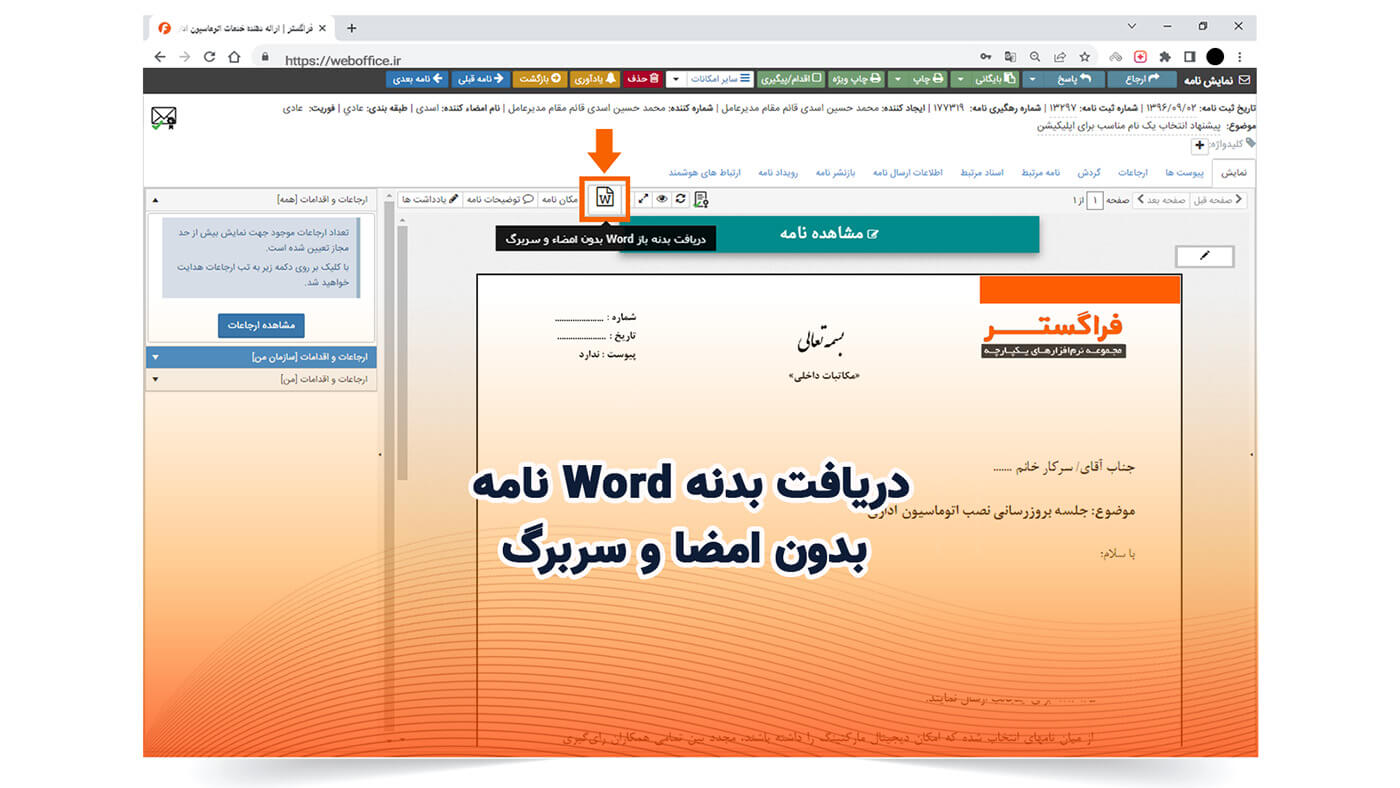
Task: Open the اطلاعات ارسال نامه tab
Action: (908, 173)
